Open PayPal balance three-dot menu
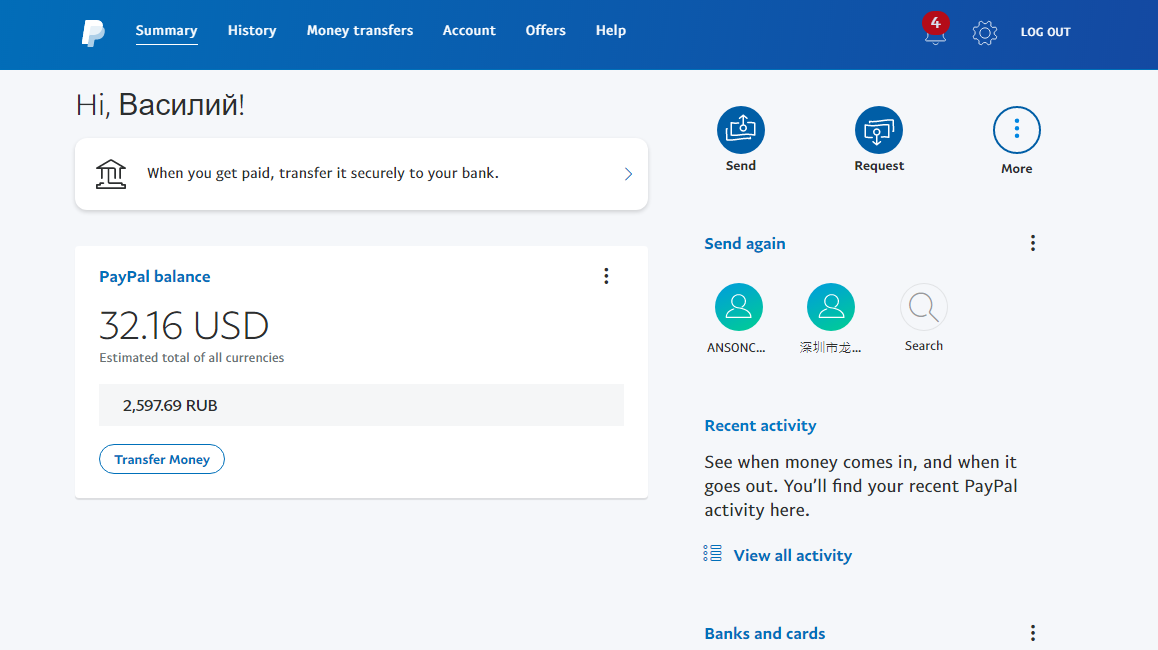The width and height of the screenshot is (1158, 650). (606, 276)
